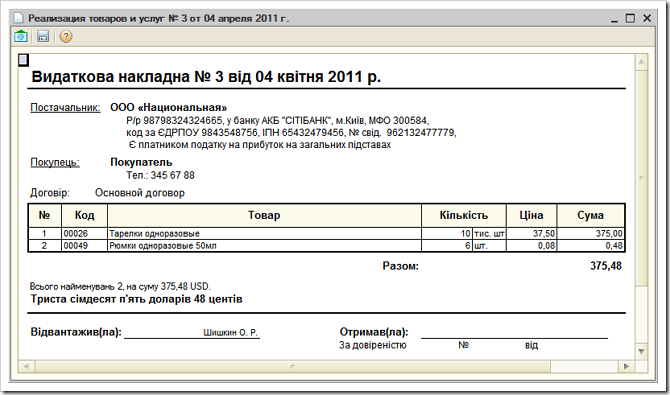The image size is (670, 395).
Task: Click the 'Код' column header
Action: point(85,215)
